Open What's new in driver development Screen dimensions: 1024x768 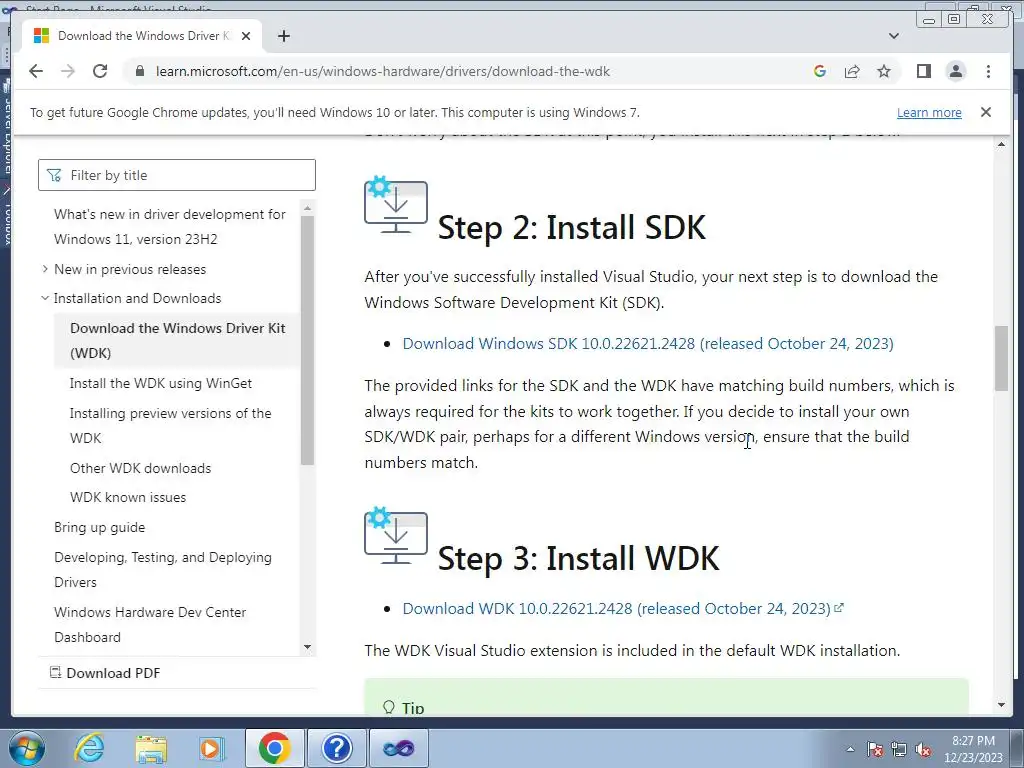(170, 227)
